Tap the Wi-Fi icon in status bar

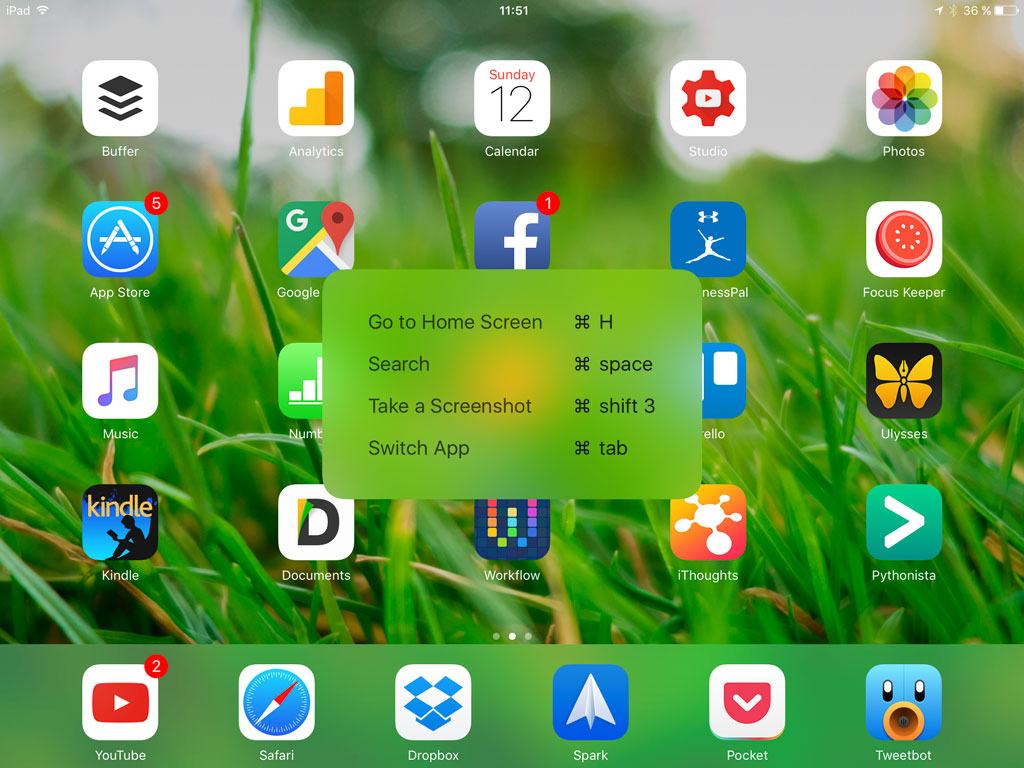click(x=43, y=10)
